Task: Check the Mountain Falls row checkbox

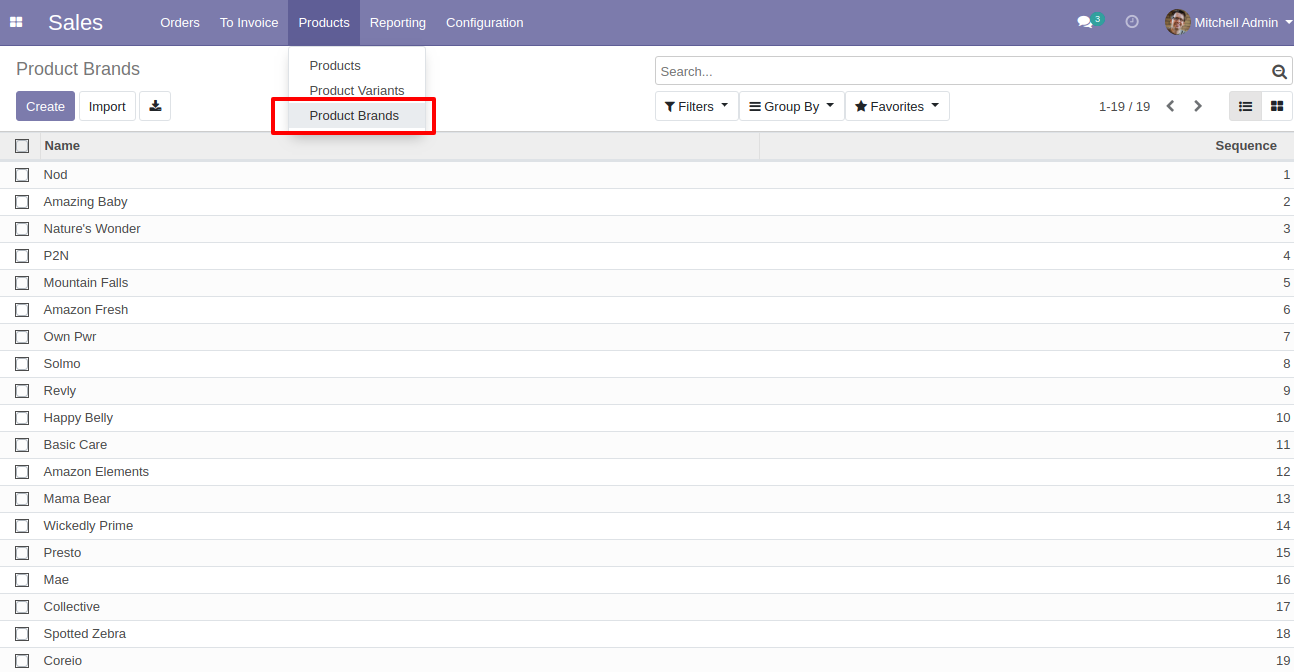Action: (22, 283)
